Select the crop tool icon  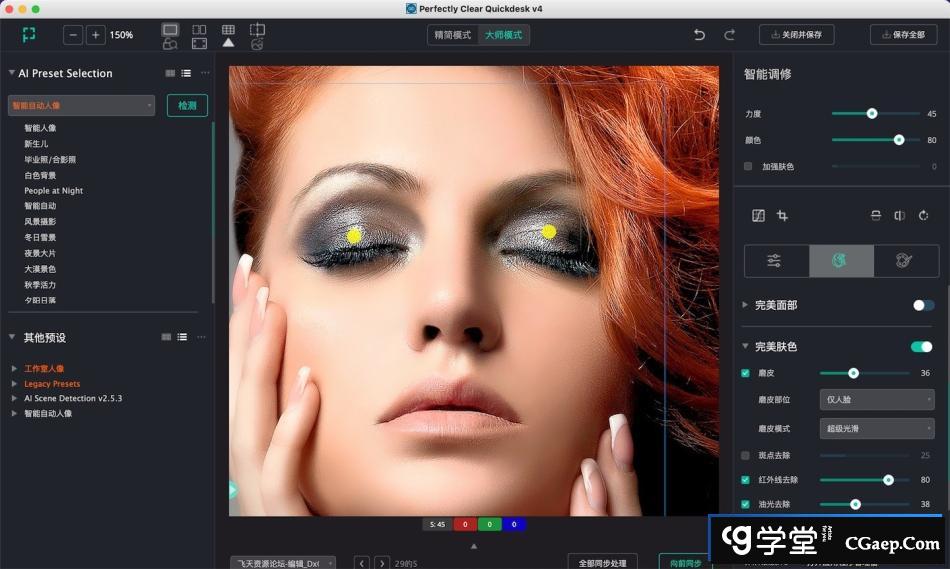pos(782,216)
